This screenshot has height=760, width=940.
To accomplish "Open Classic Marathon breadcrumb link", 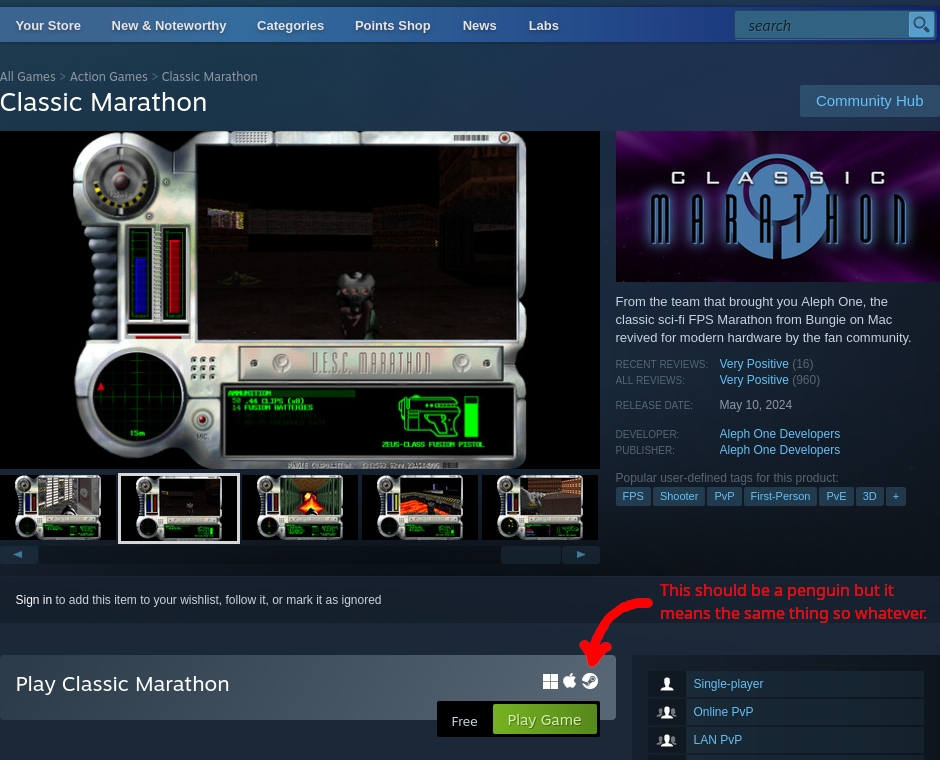I will coord(209,77).
